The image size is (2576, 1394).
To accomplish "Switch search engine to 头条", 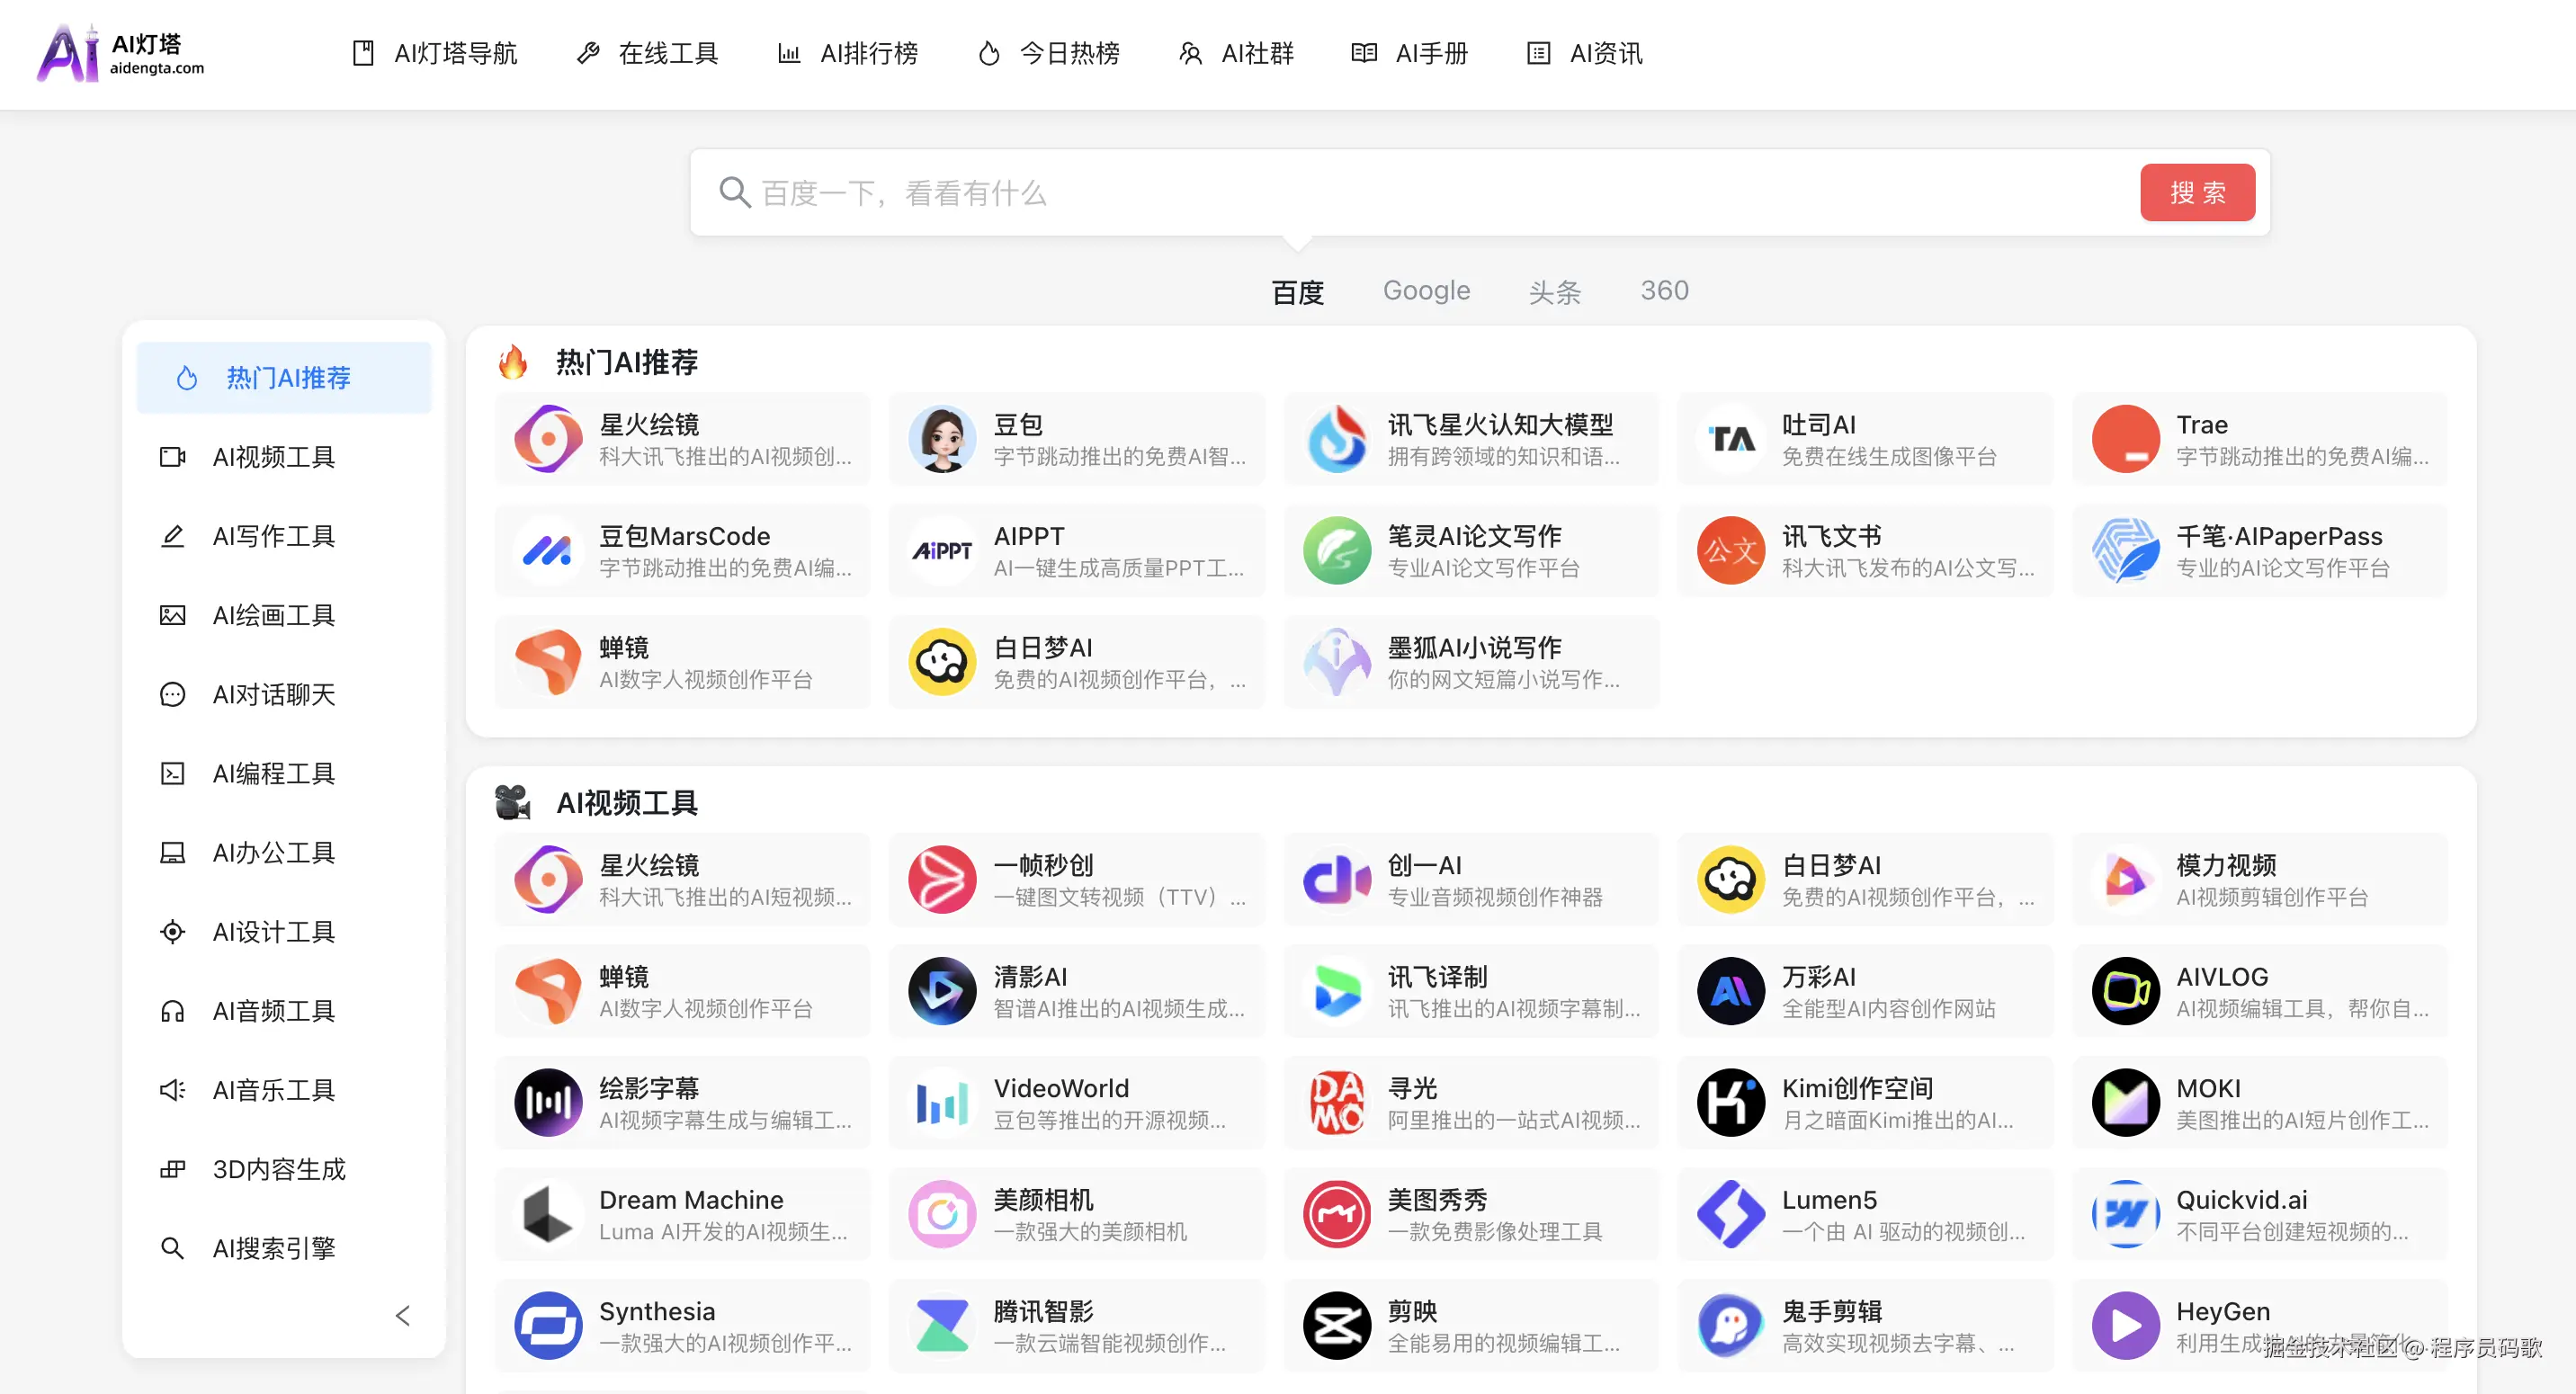I will 1554,292.
